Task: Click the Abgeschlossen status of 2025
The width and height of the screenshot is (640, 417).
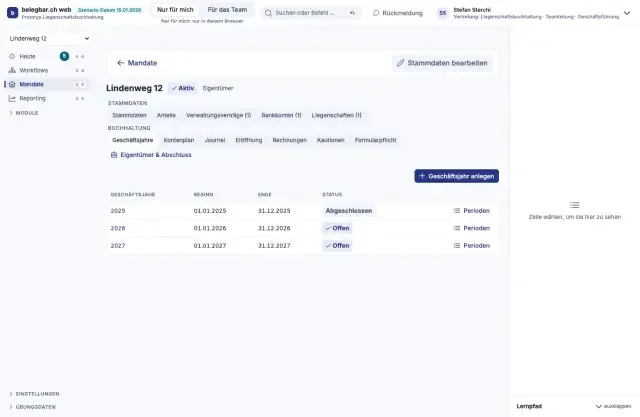Action: click(349, 211)
